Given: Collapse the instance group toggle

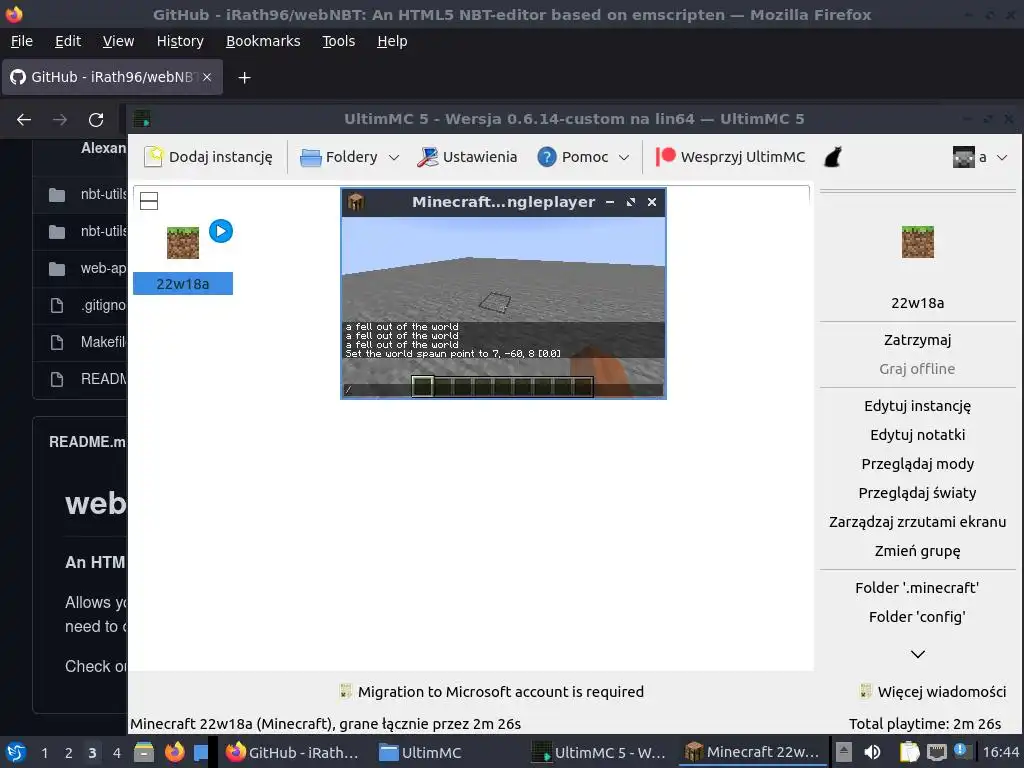Looking at the screenshot, I should tap(149, 201).
